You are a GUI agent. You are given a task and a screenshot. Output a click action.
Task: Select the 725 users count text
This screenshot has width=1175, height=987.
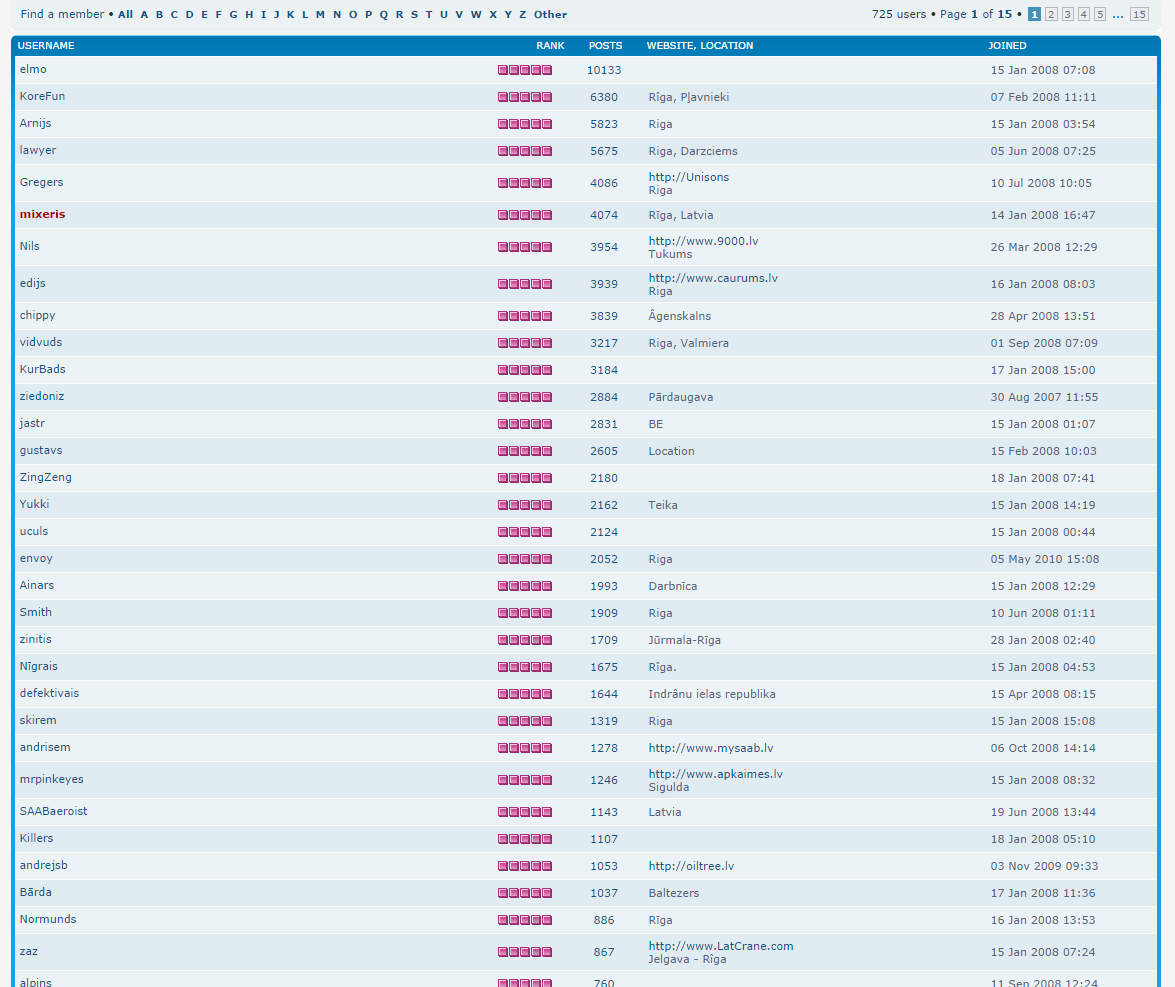(x=898, y=14)
